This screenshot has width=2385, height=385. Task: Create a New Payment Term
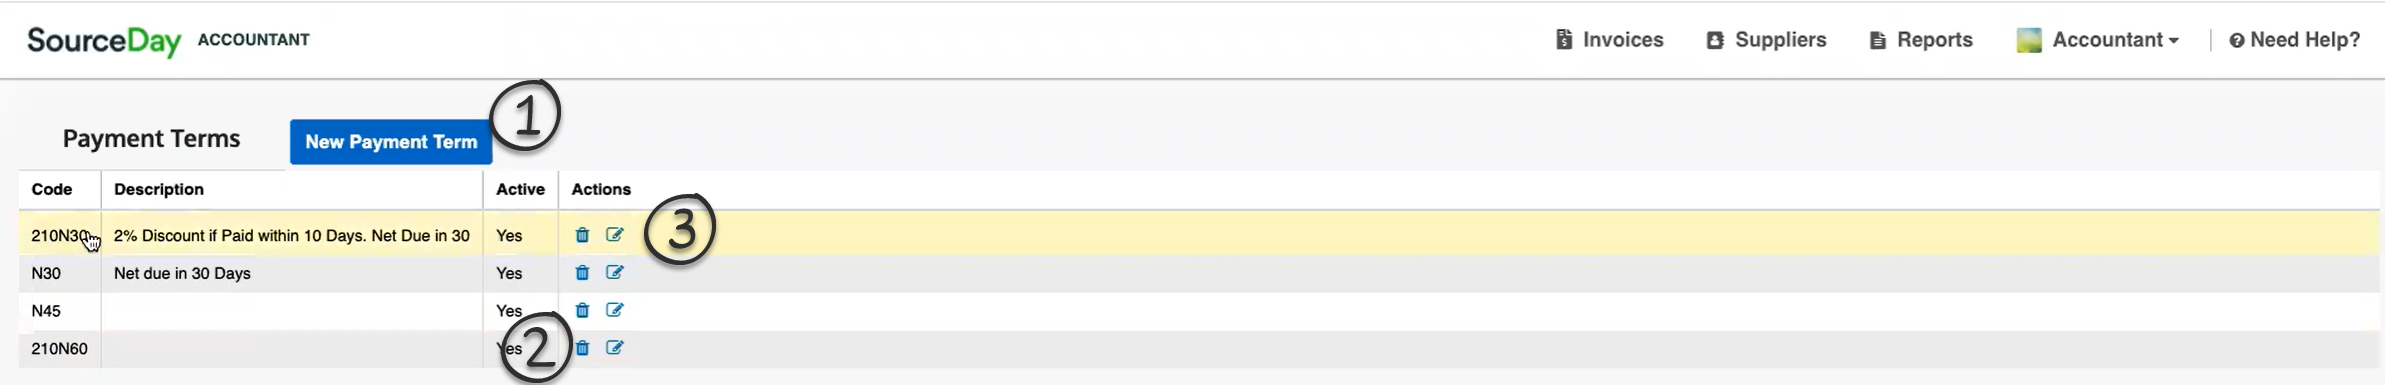391,142
